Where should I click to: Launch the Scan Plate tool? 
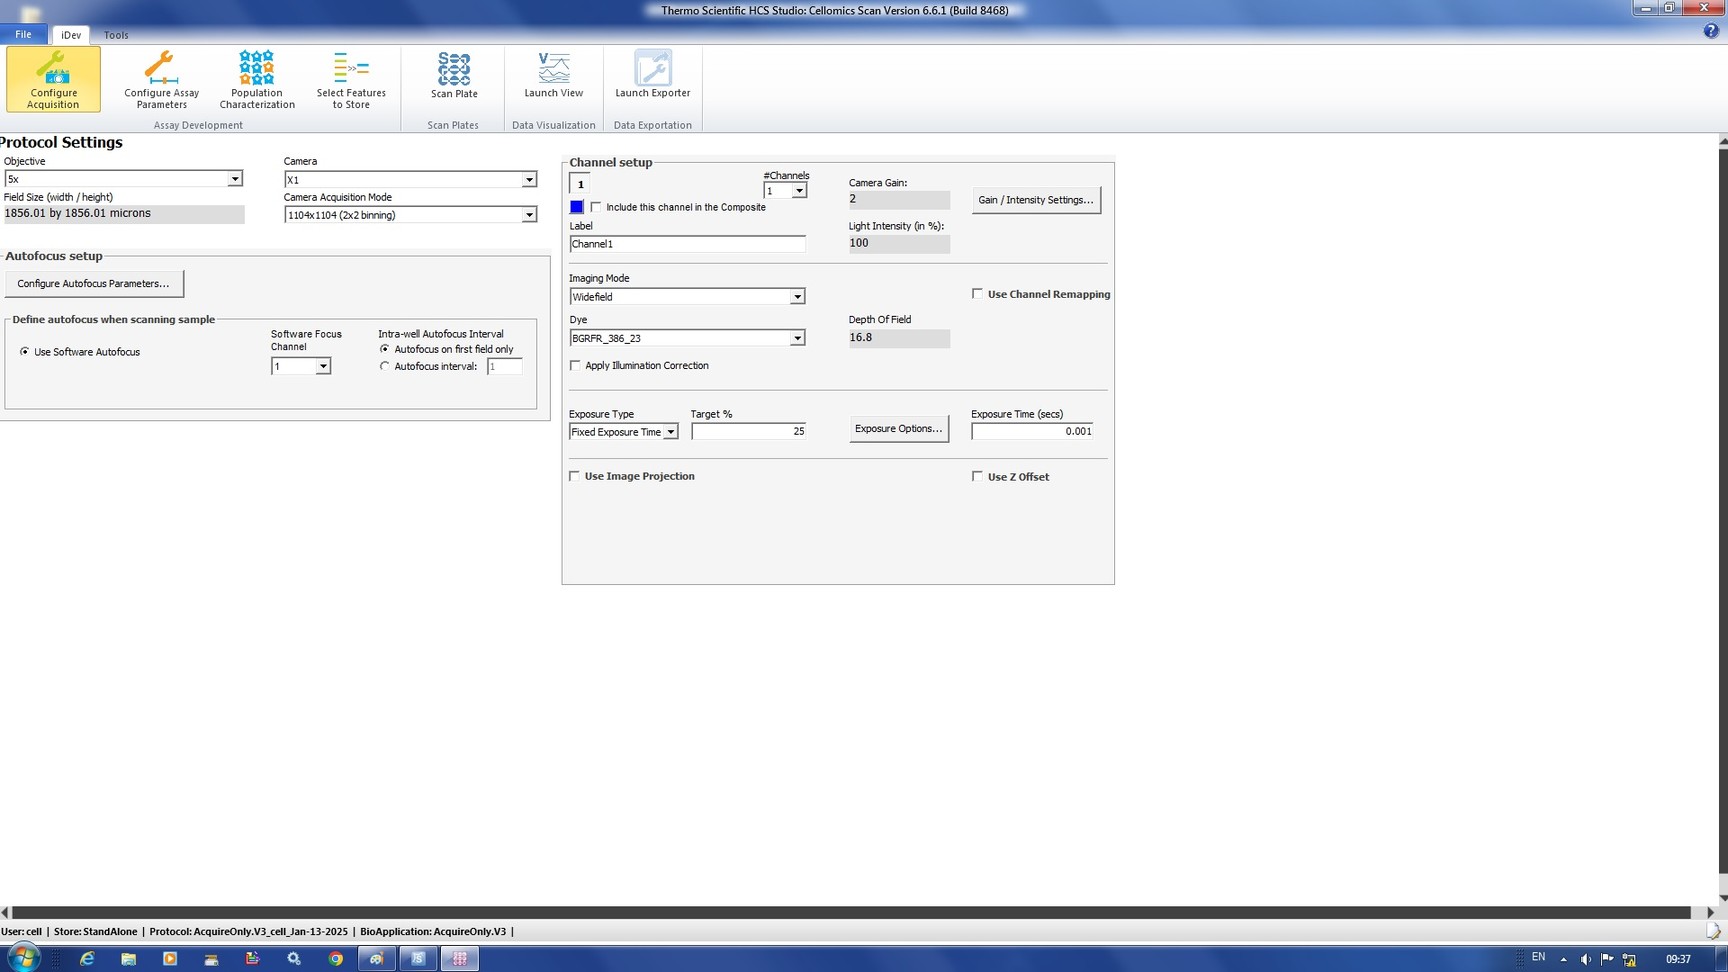pyautogui.click(x=454, y=75)
